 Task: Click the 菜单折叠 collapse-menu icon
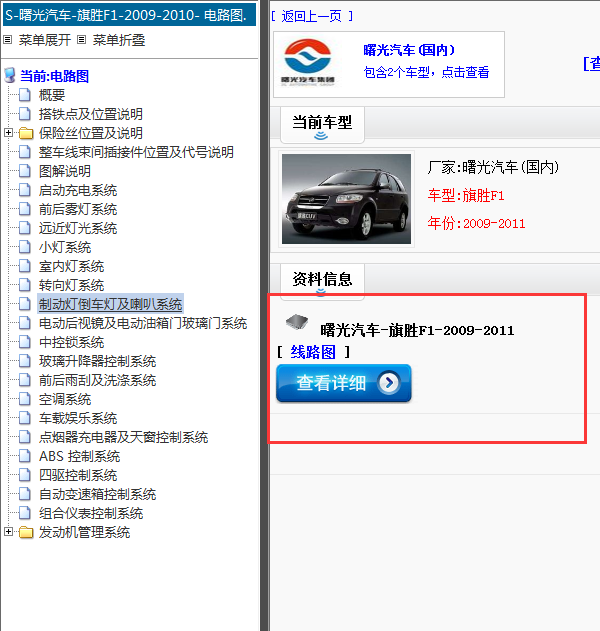coord(82,40)
